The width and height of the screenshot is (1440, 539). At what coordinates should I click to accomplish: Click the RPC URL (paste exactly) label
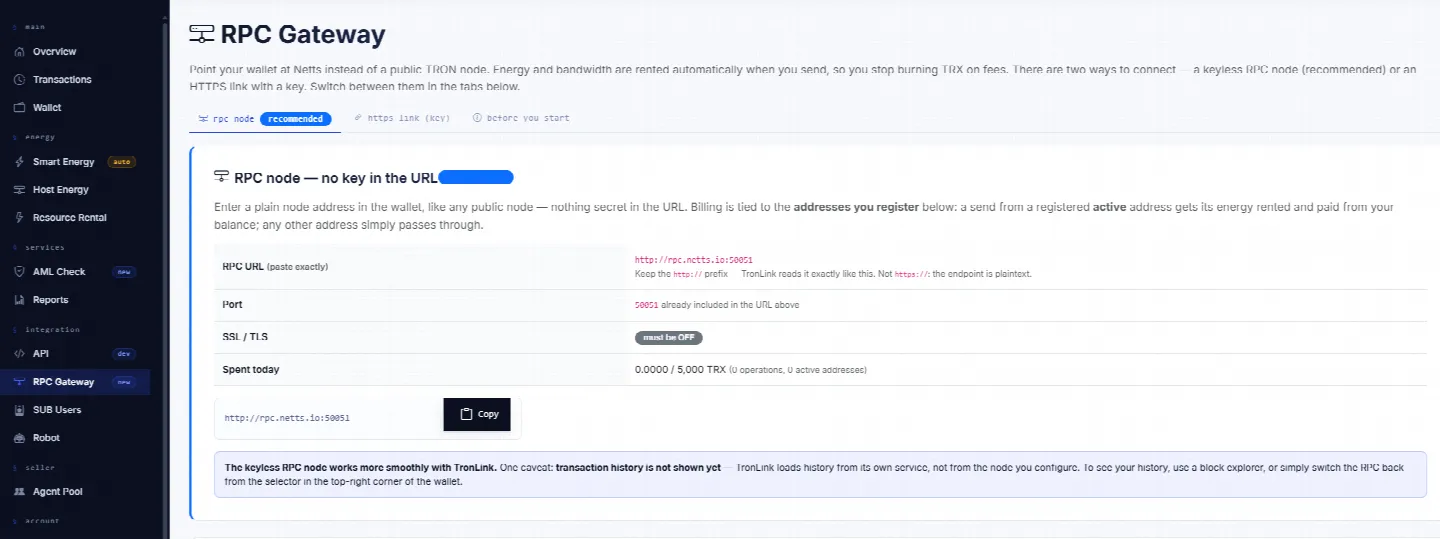275,267
